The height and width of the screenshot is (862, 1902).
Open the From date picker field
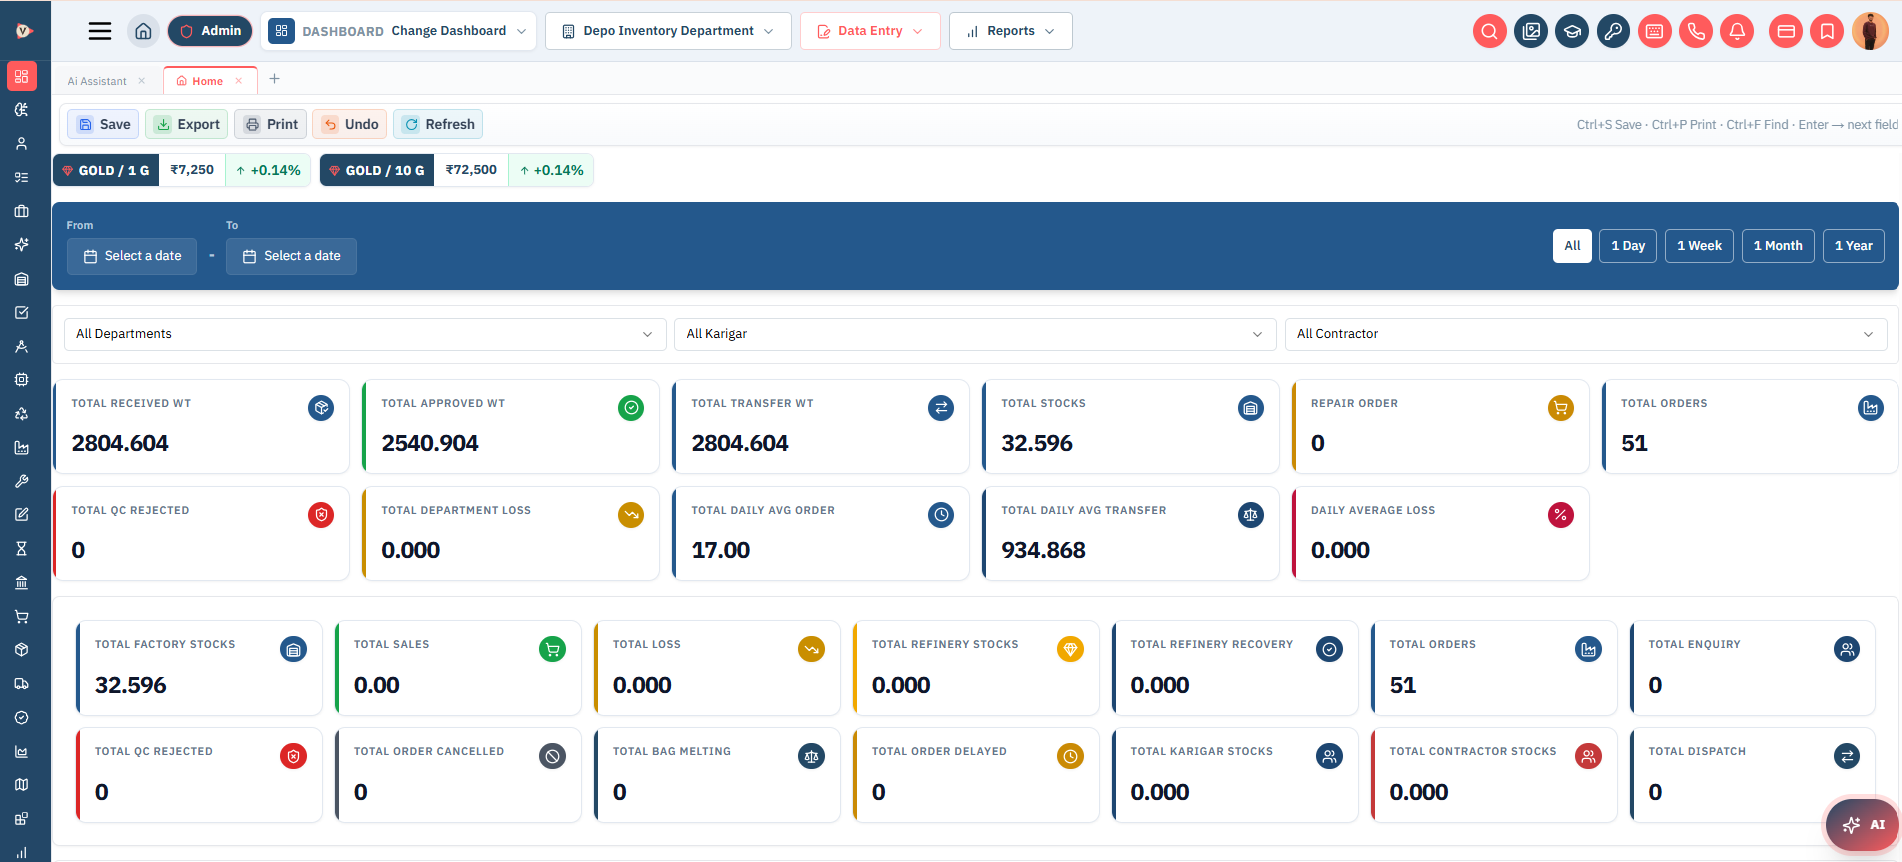132,256
